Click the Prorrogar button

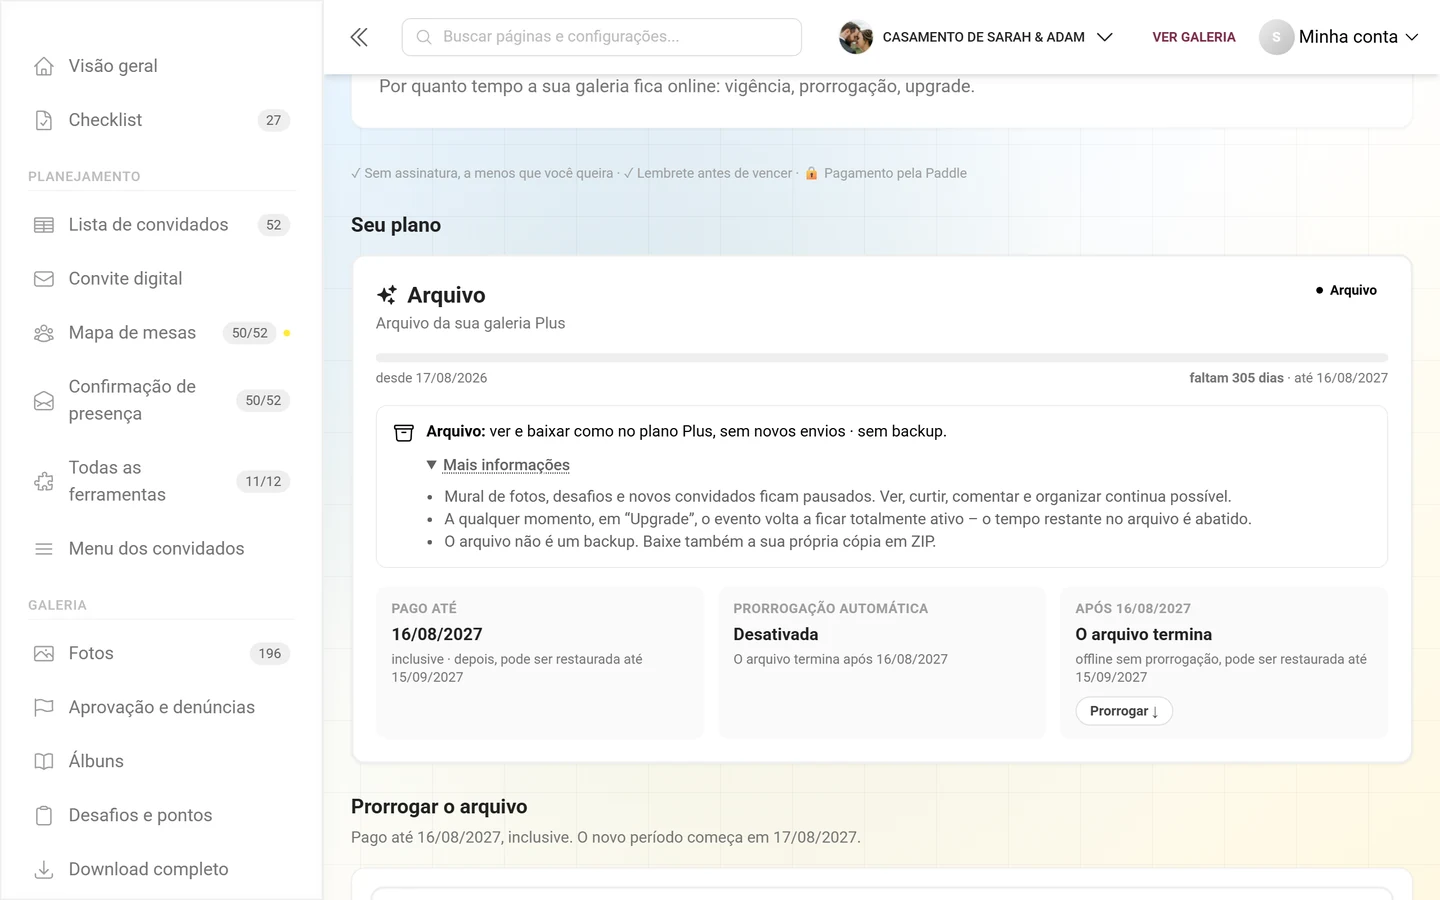(1124, 711)
